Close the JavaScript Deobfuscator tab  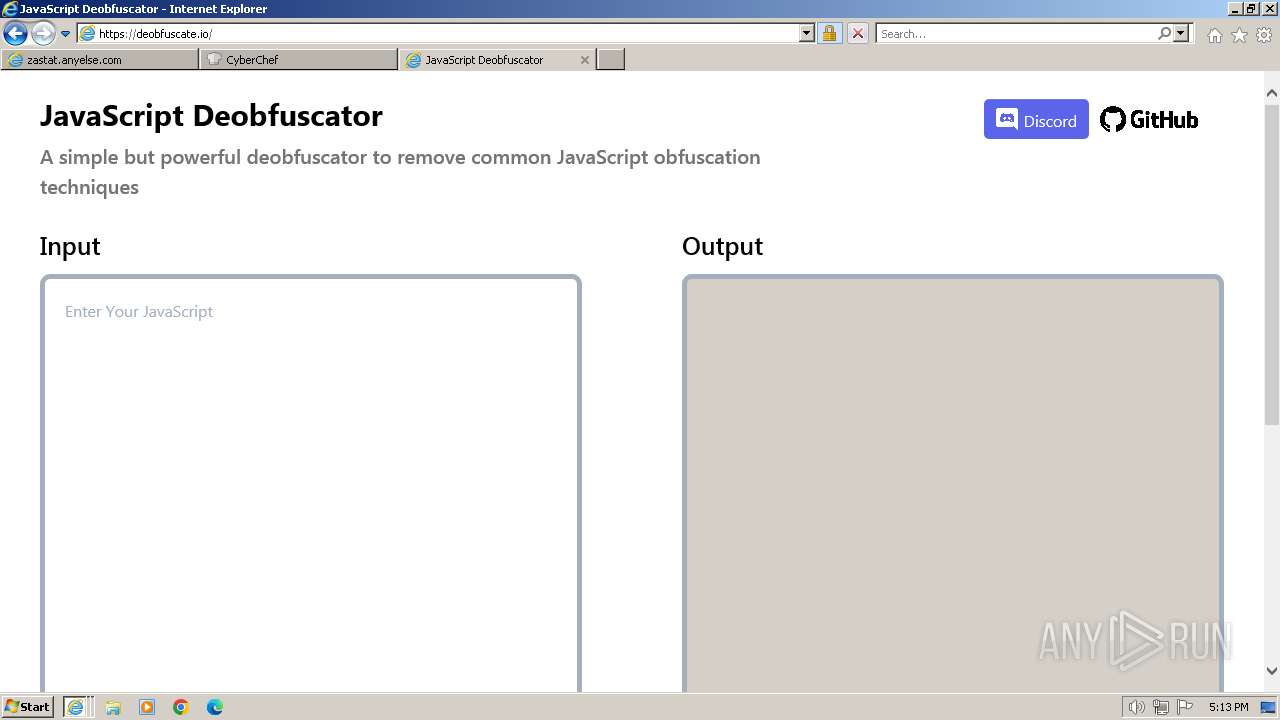pos(585,60)
